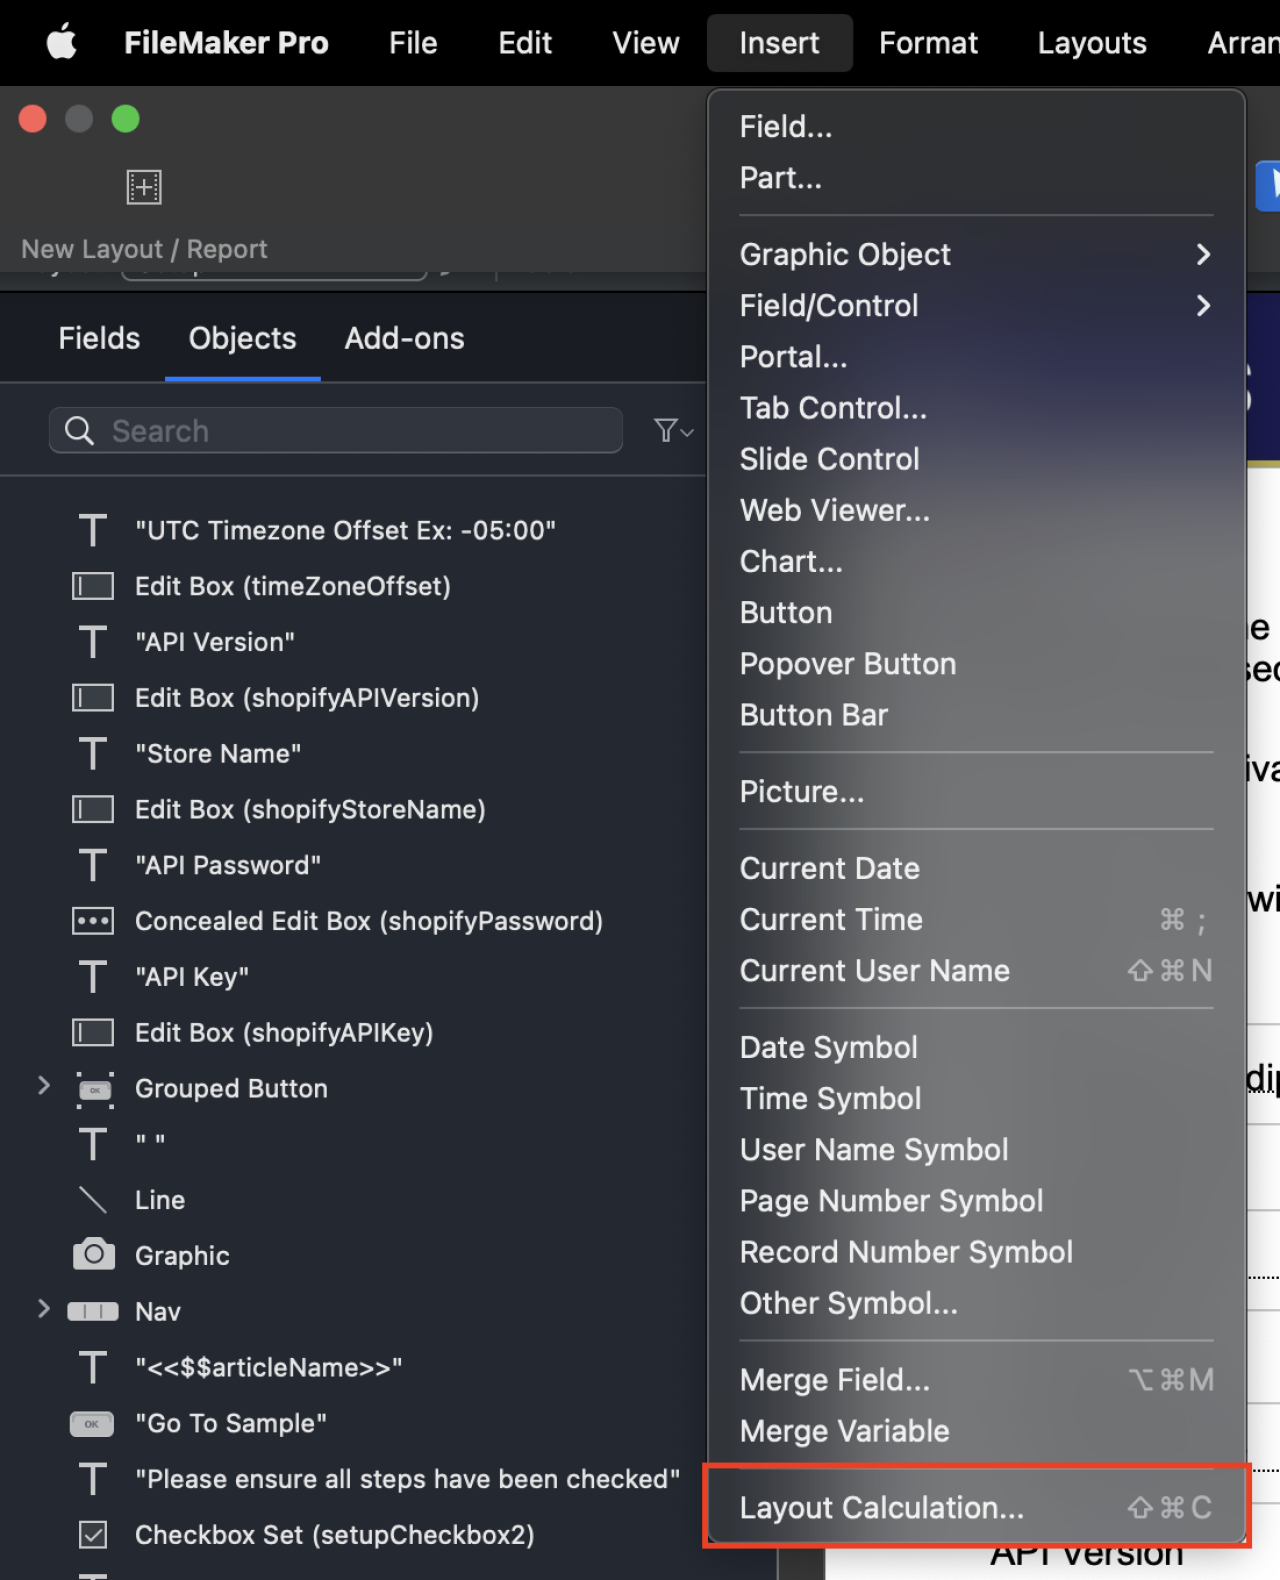
Task: Insert Record Number Symbol
Action: pyautogui.click(x=976, y=1251)
